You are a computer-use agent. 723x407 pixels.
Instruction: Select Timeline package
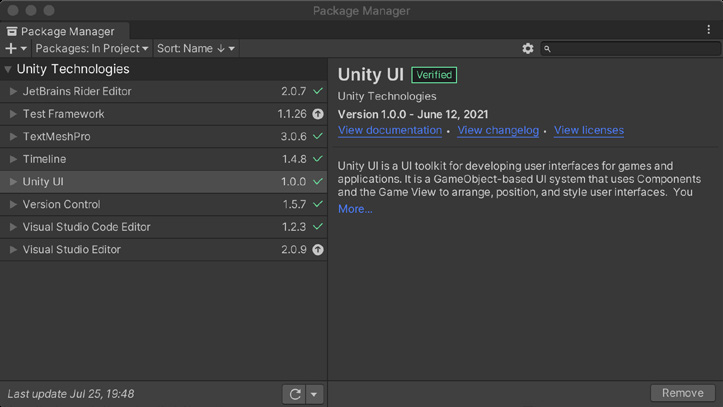(163, 159)
